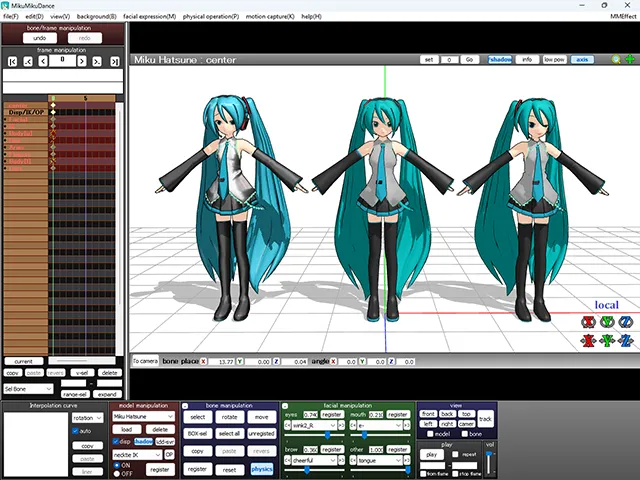Click the timeline vertical scrollbar
640x480 pixels.
(x=120, y=229)
